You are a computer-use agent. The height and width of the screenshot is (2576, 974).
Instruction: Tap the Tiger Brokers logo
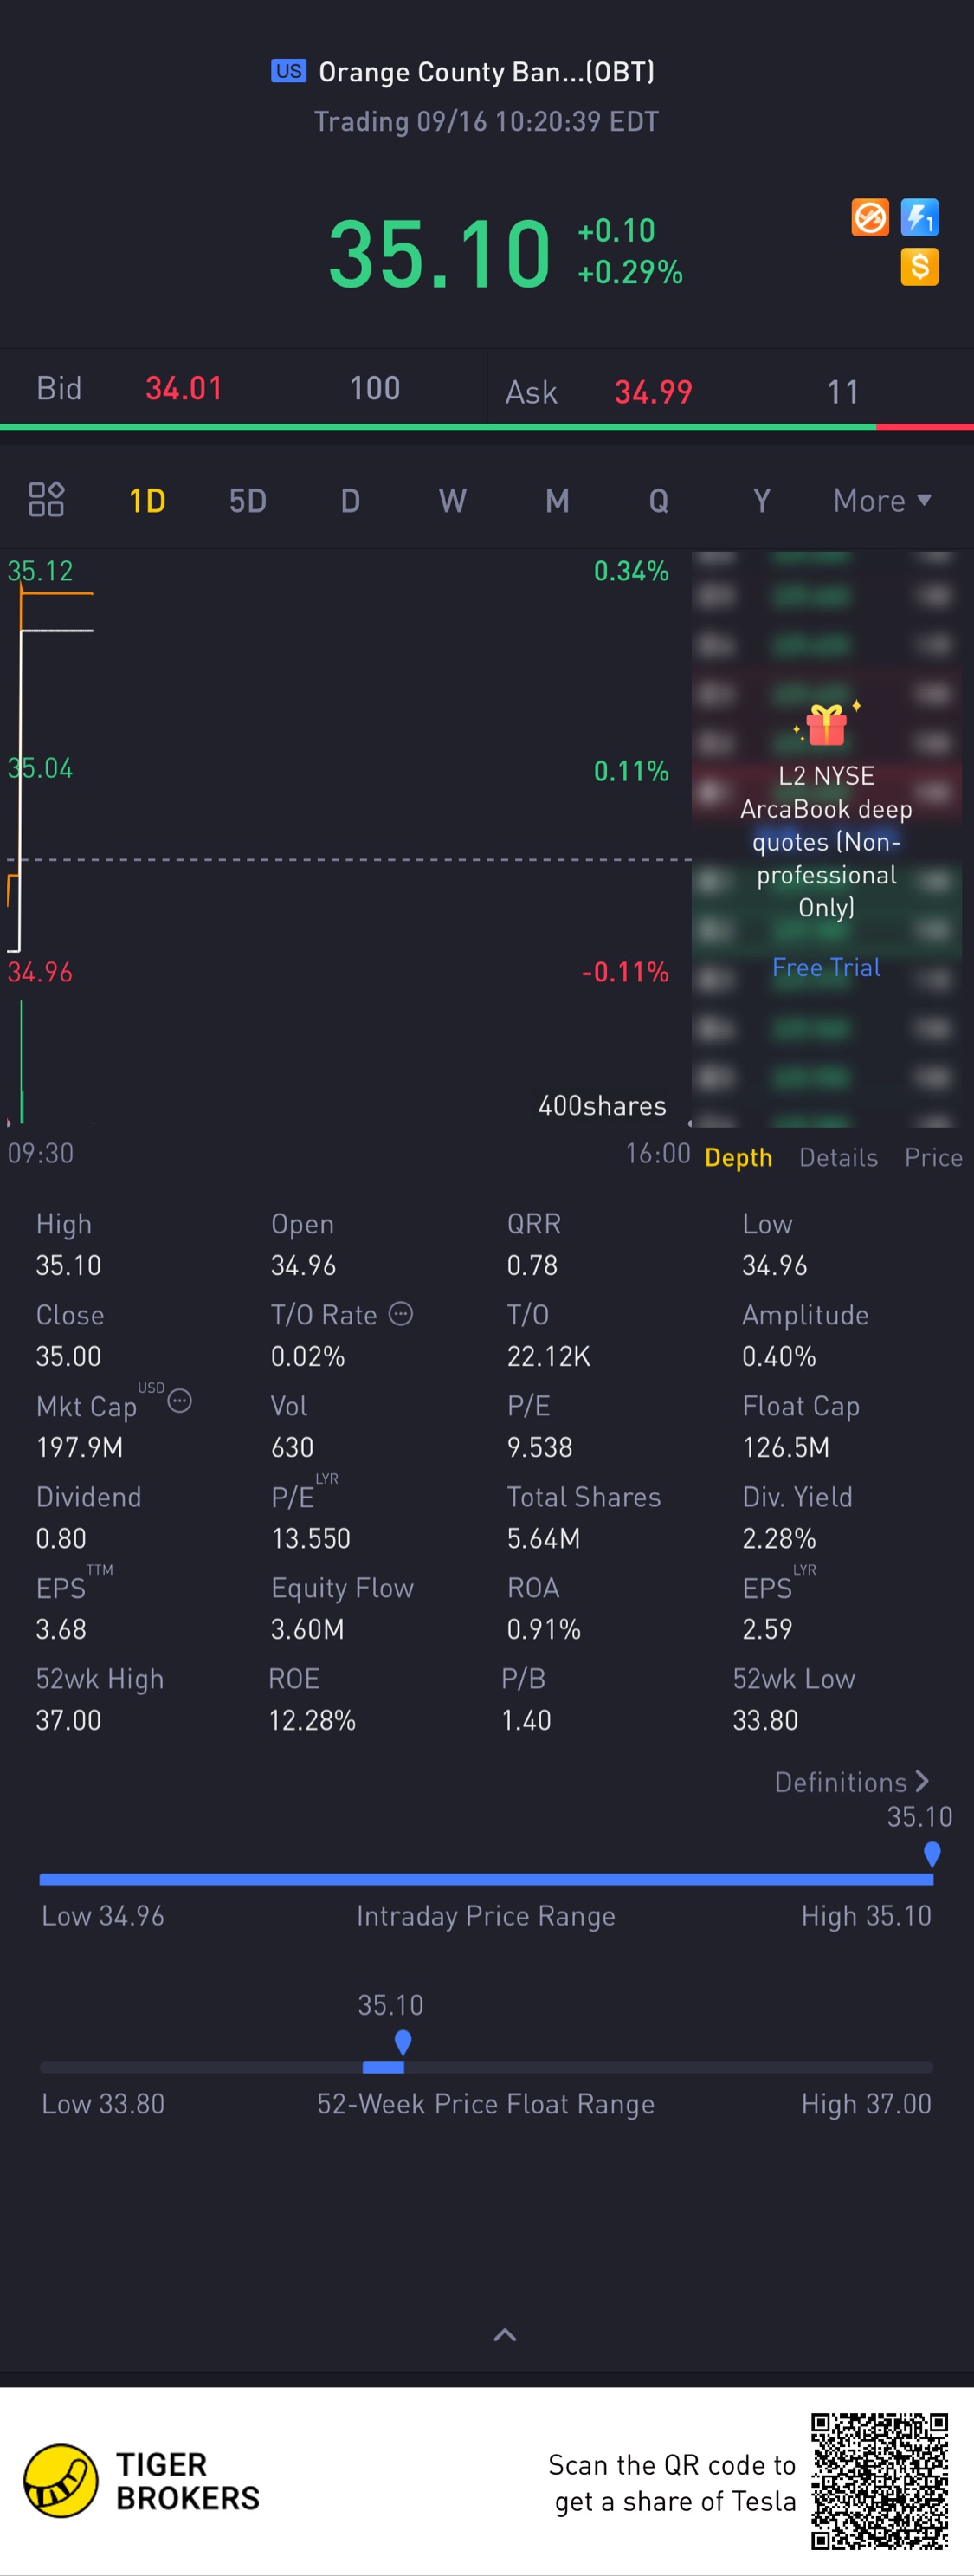(x=61, y=2480)
